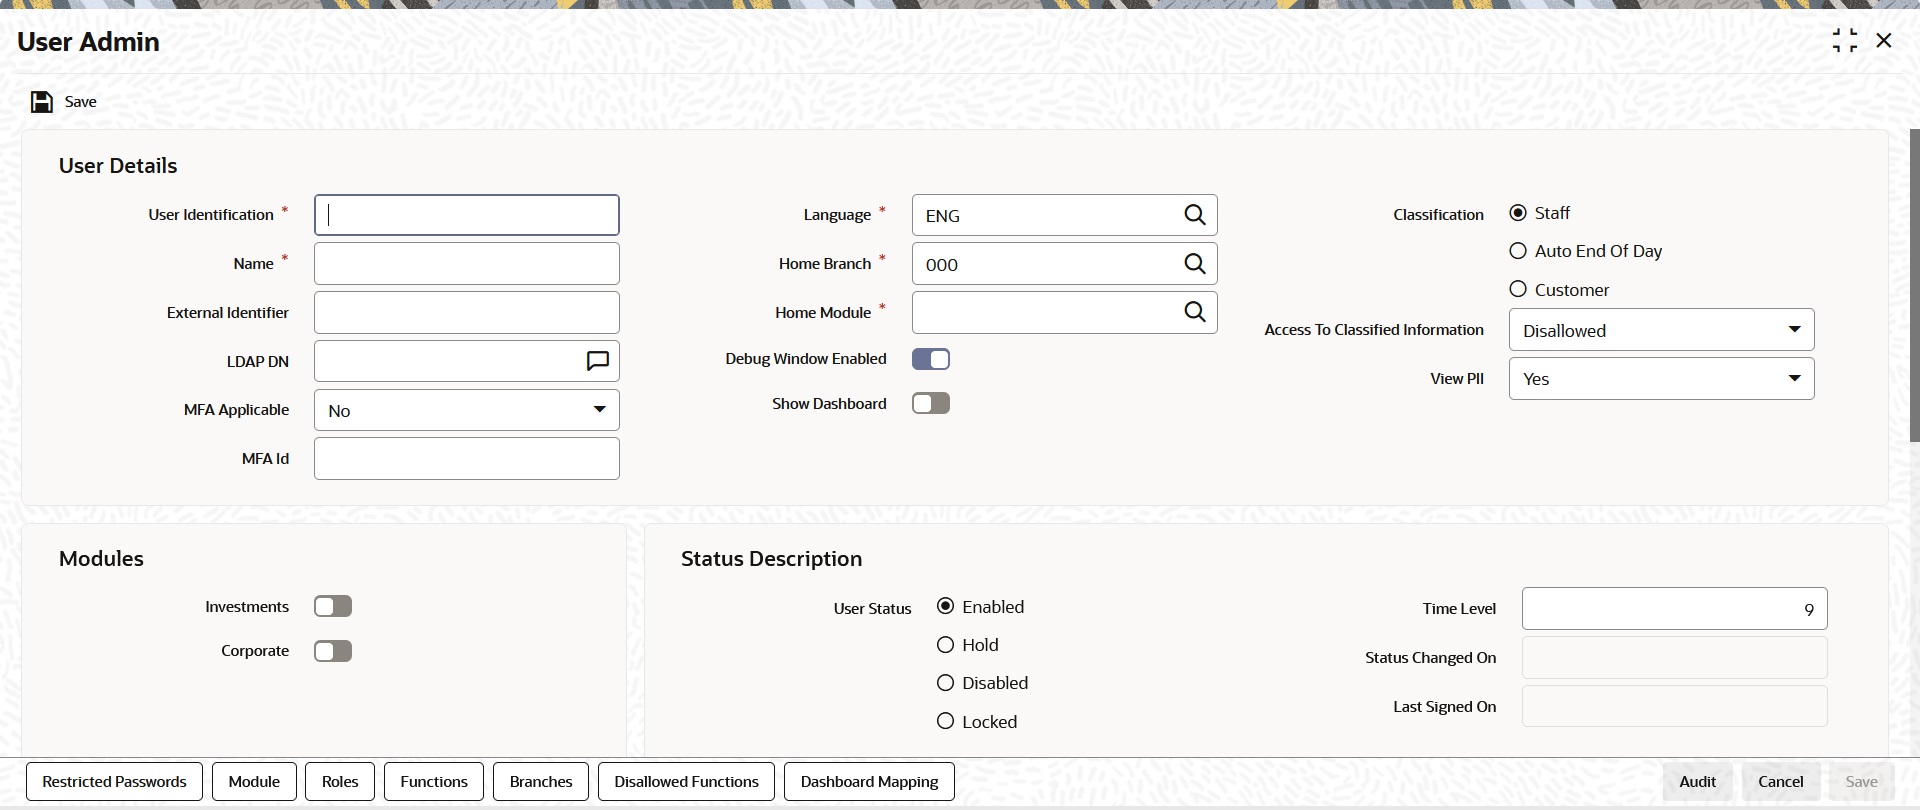
Task: Click the Last Signed On field
Action: [1675, 707]
